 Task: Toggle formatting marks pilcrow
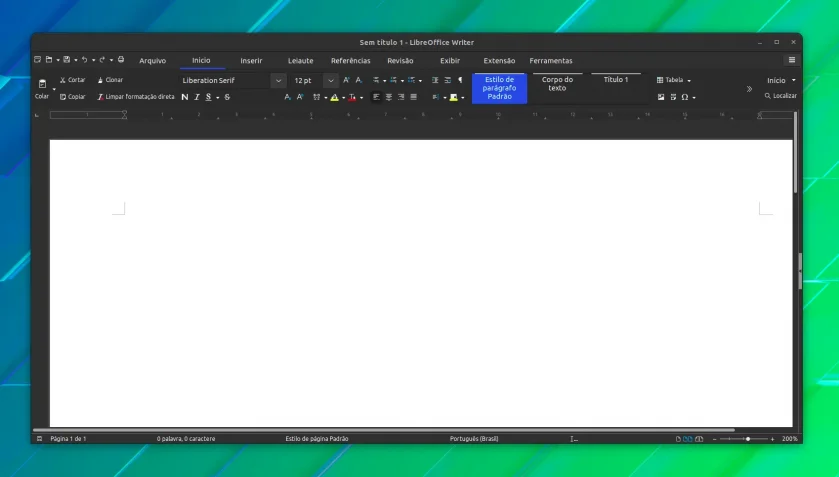460,80
